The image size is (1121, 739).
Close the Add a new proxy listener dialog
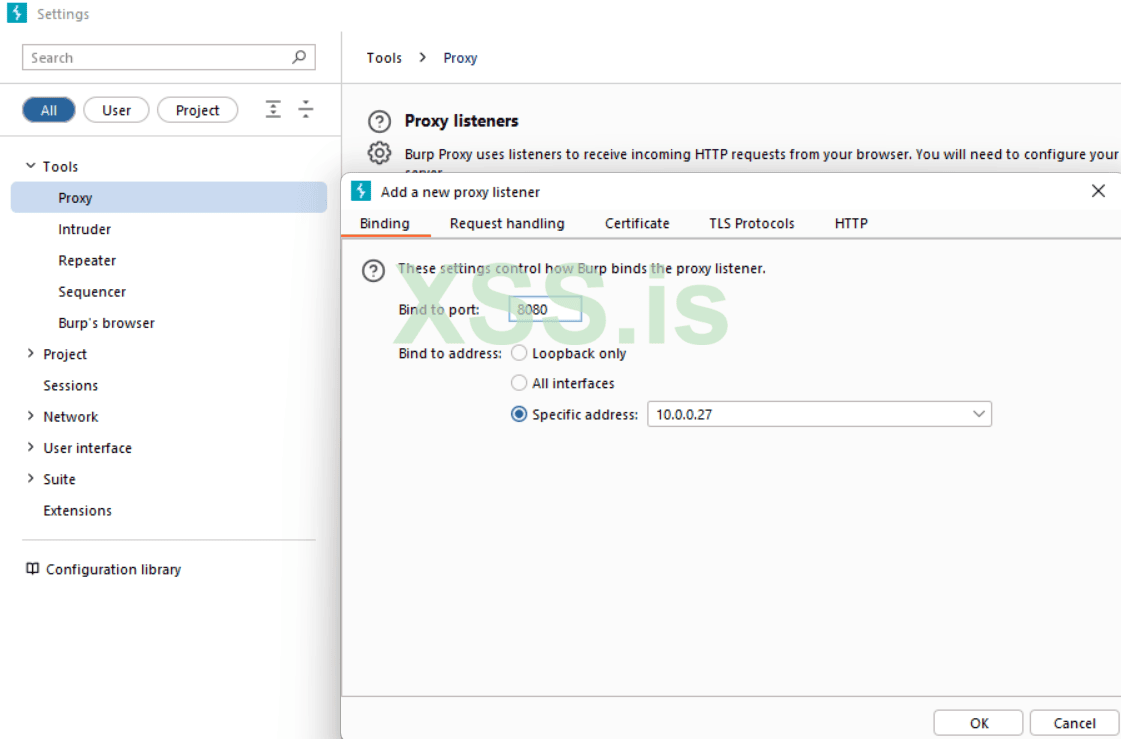click(1098, 191)
